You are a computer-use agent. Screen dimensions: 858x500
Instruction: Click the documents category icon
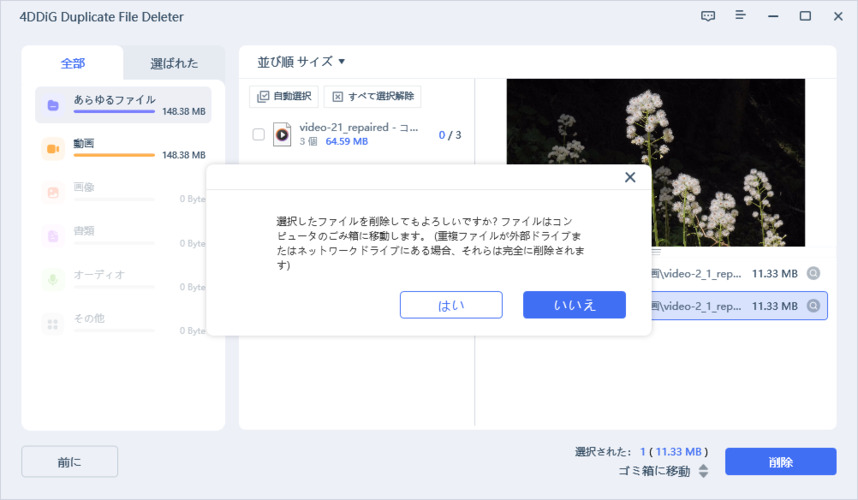point(53,236)
